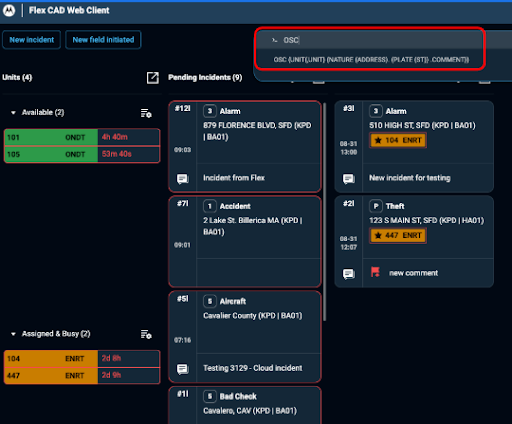The image size is (512, 424).
Task: Click 2 Lake St. Billerica address
Action: pyautogui.click(x=253, y=226)
